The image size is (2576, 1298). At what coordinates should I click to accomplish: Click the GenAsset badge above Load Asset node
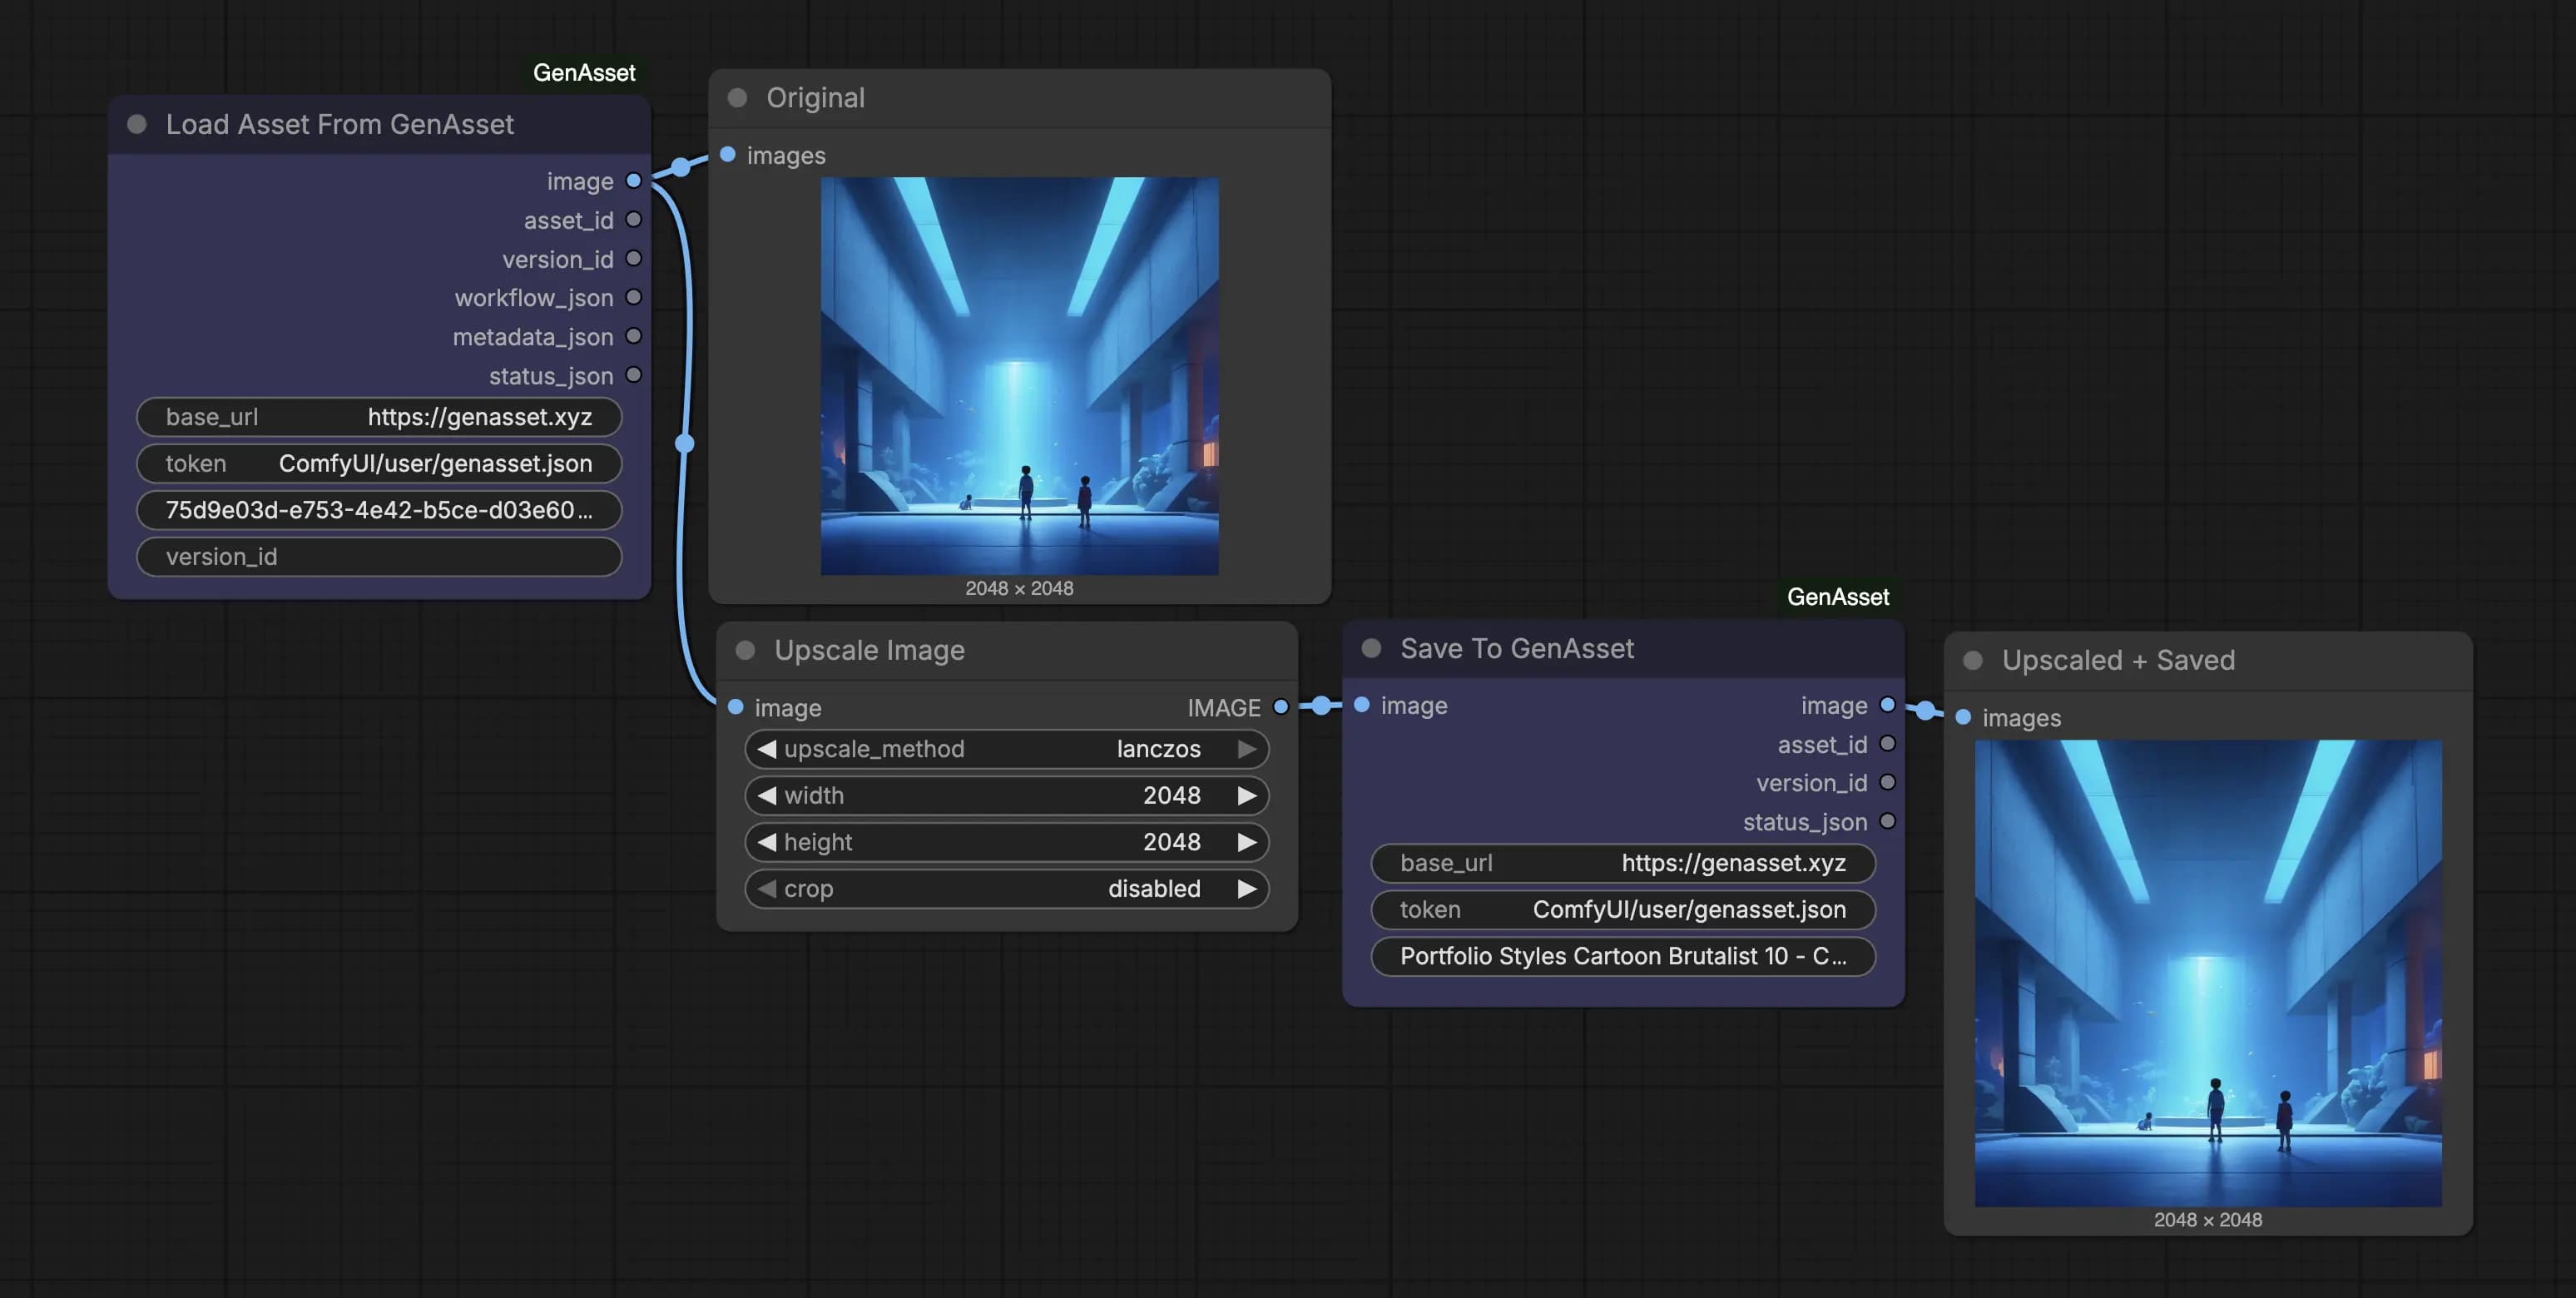pos(584,72)
